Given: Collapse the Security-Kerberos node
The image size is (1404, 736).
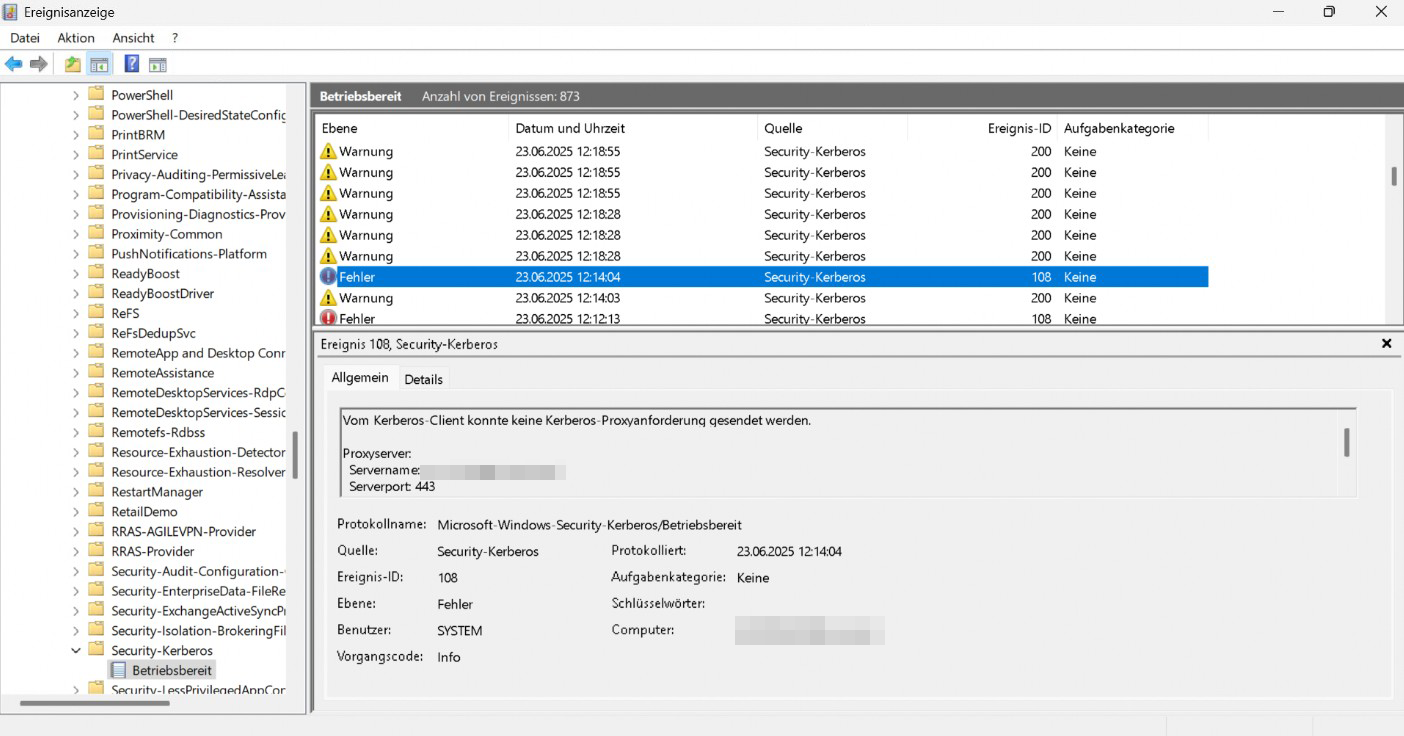Looking at the screenshot, I should click(75, 650).
